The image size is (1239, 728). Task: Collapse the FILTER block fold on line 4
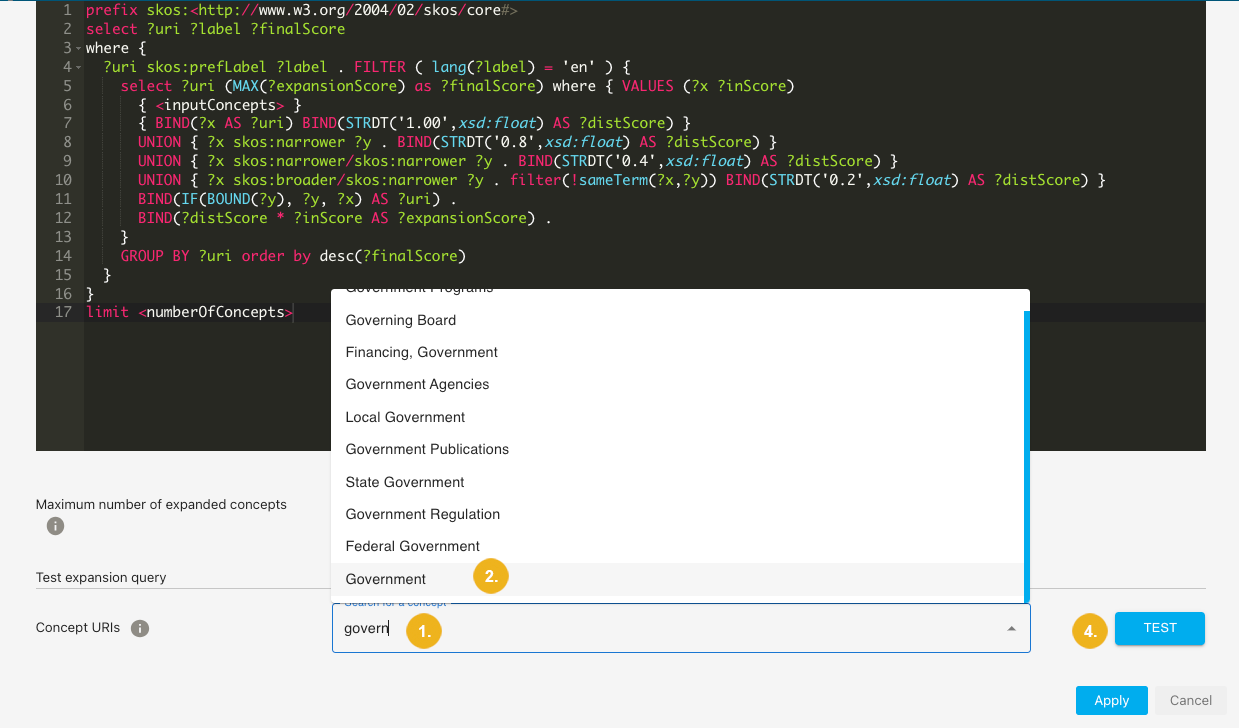click(78, 66)
